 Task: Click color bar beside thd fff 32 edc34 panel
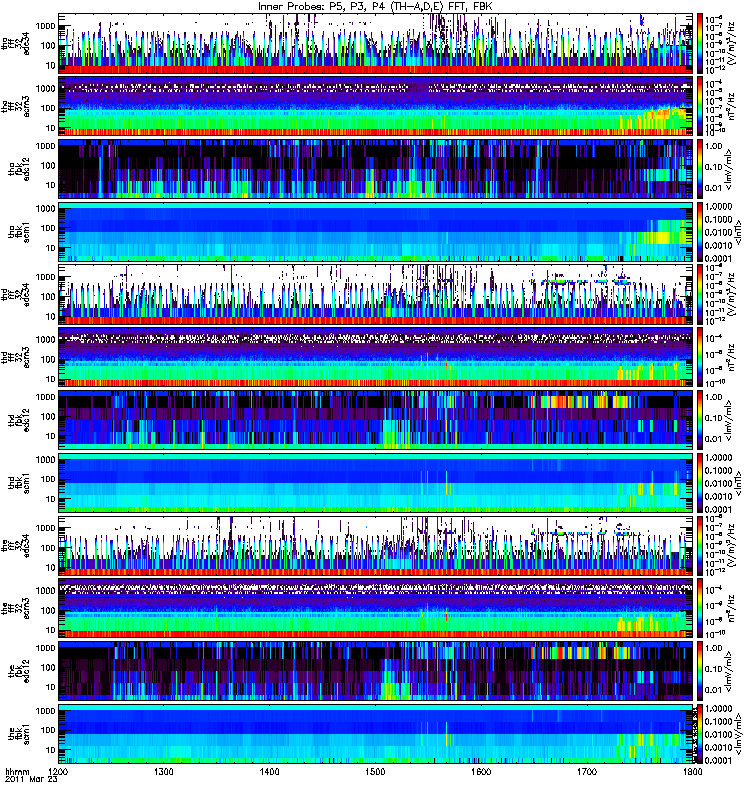(700, 294)
